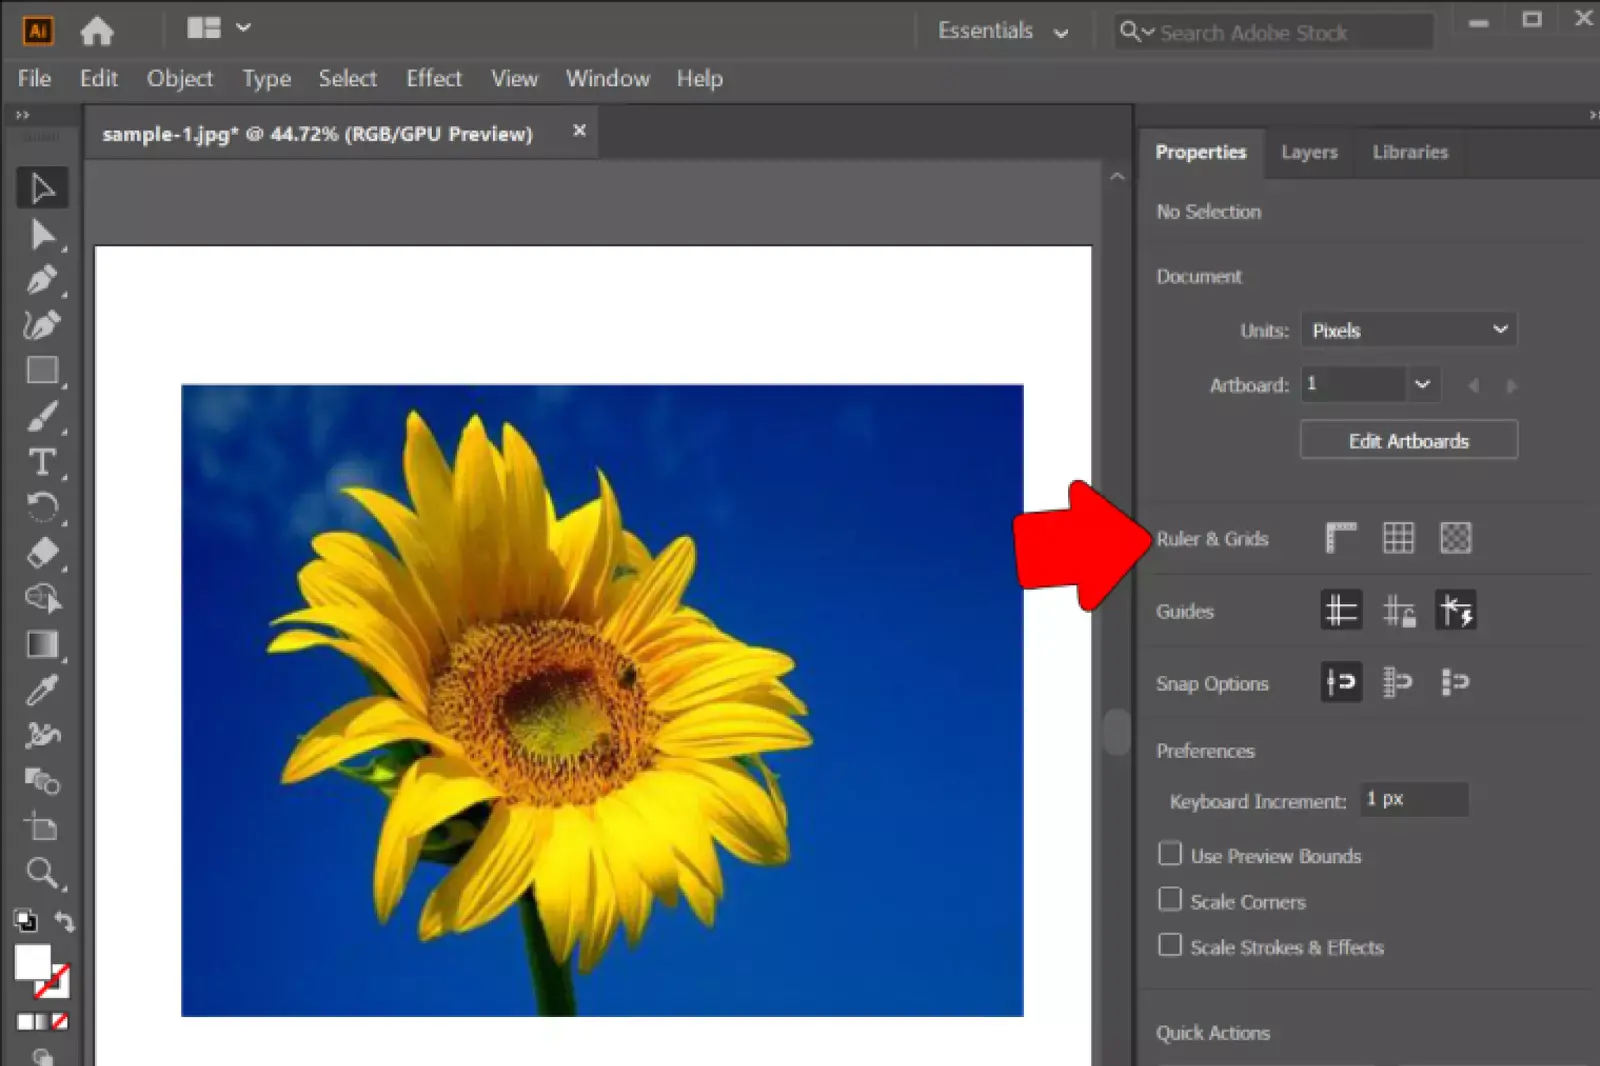Select the Blend tool
The height and width of the screenshot is (1066, 1600).
click(42, 781)
